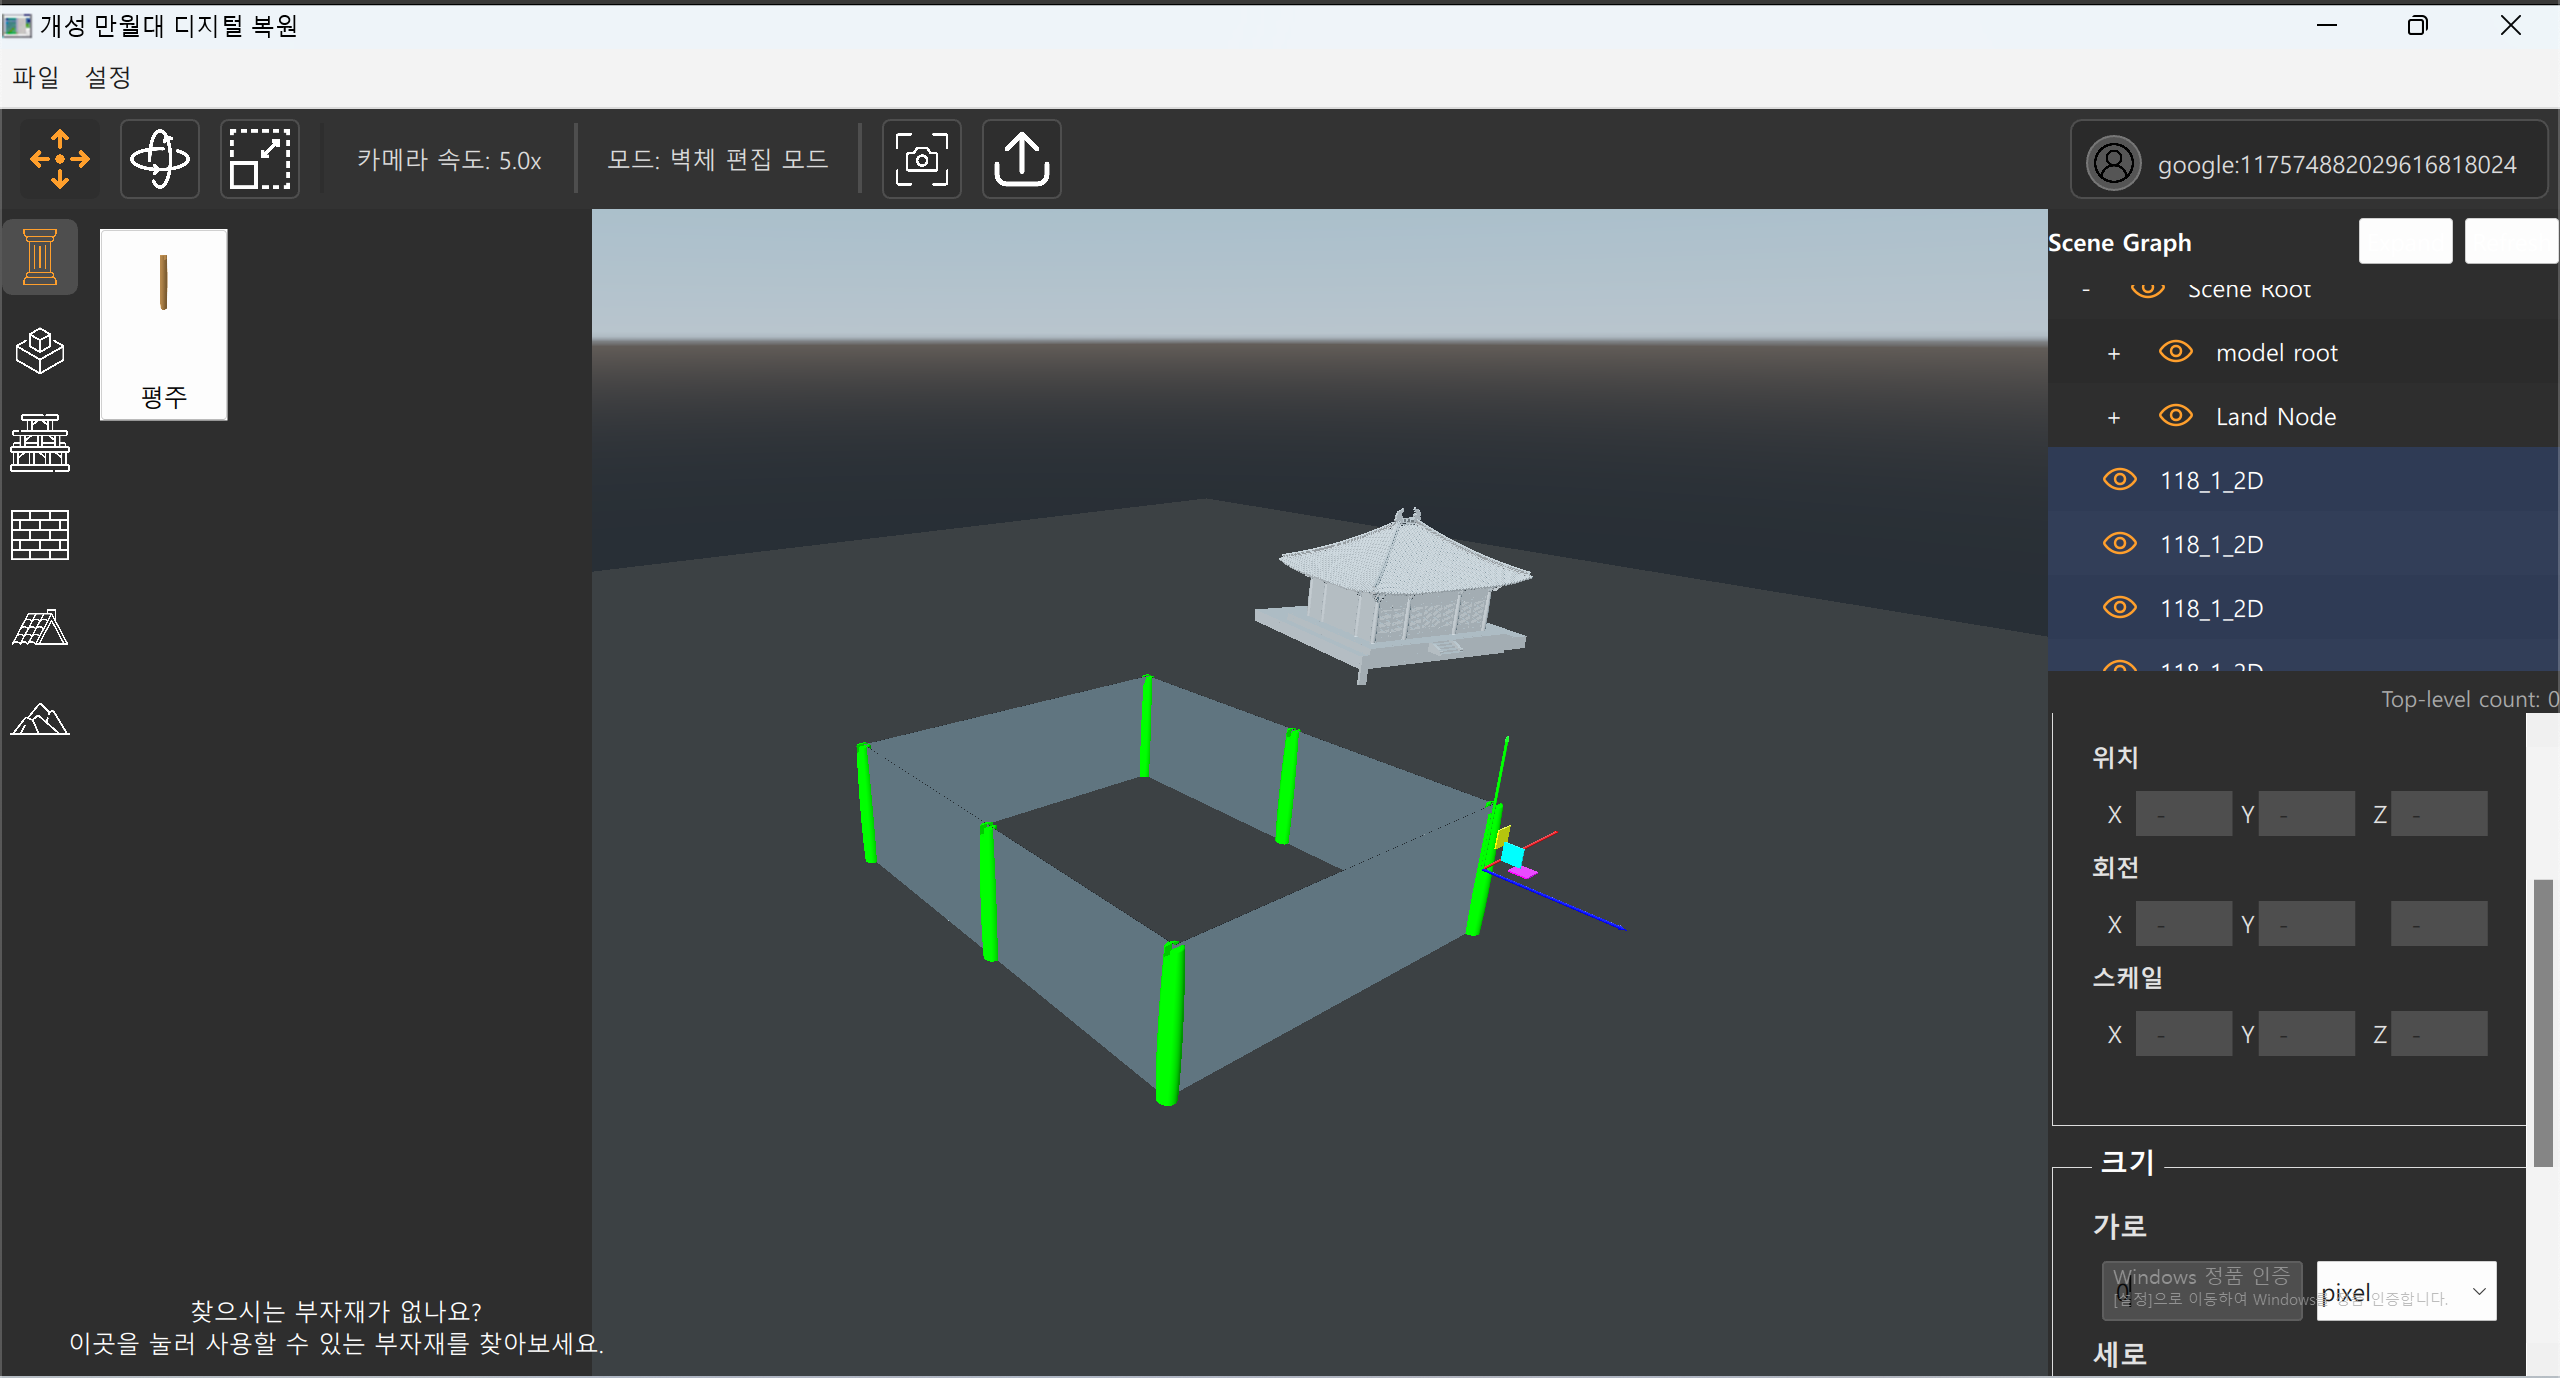Select the 평주 column thumbnail

(x=164, y=324)
